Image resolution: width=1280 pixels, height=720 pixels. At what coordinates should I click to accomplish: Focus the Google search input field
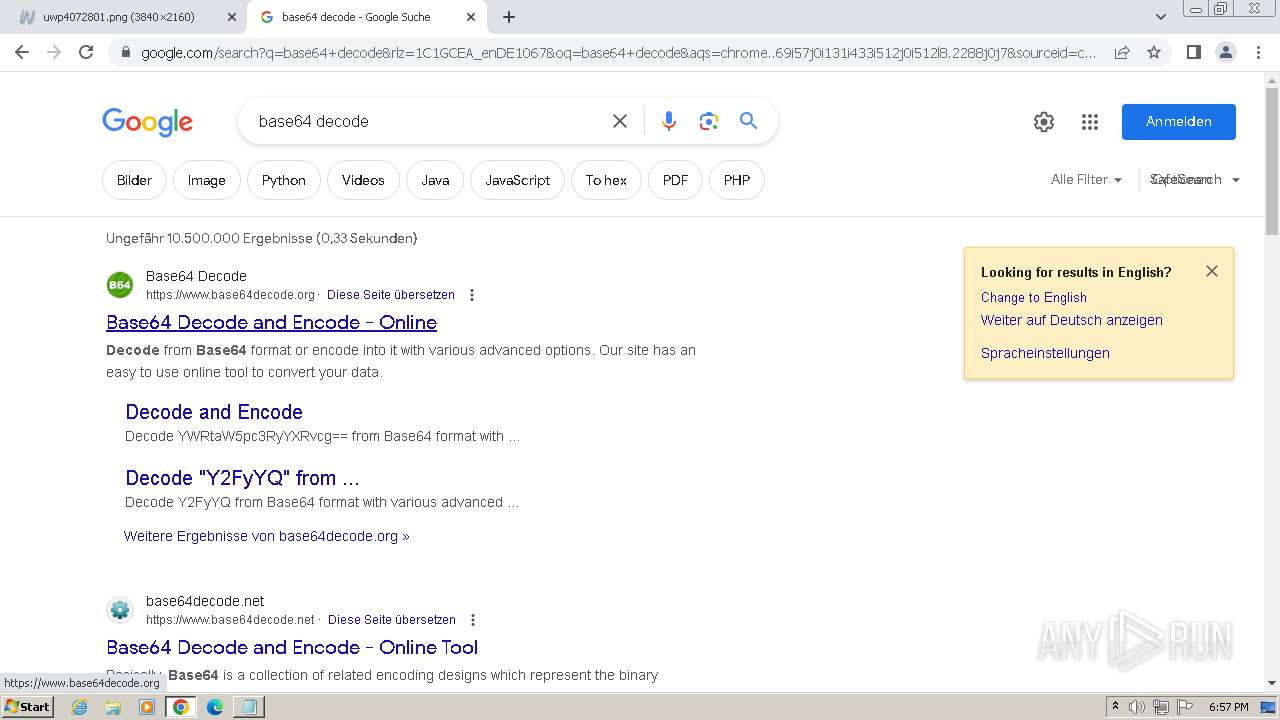430,121
